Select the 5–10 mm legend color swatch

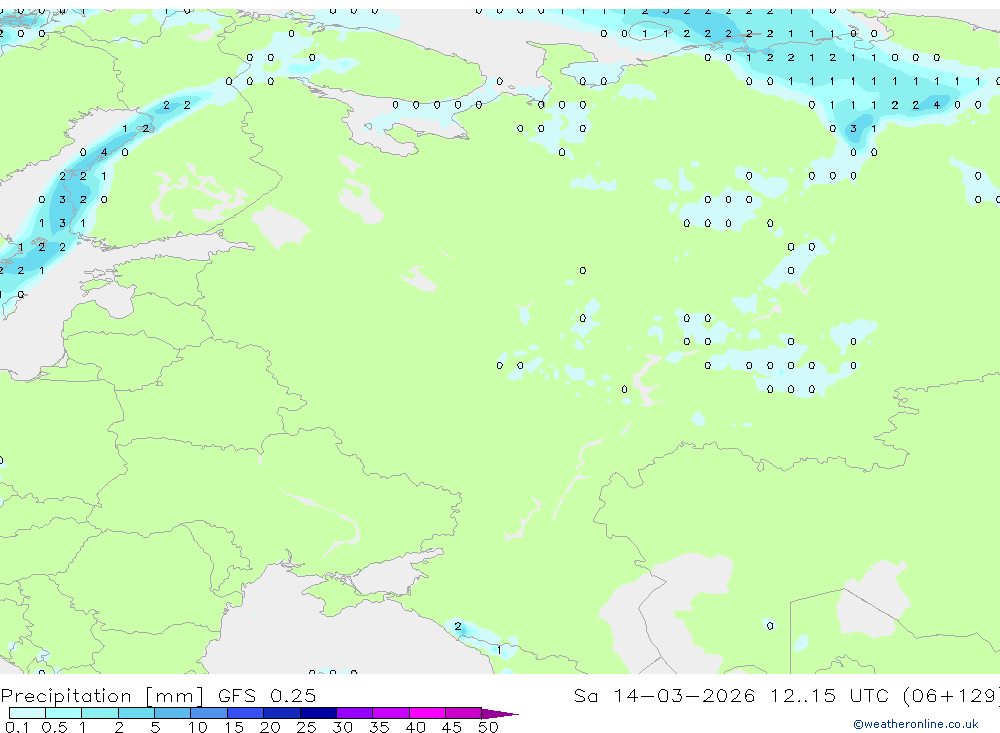click(x=173, y=713)
